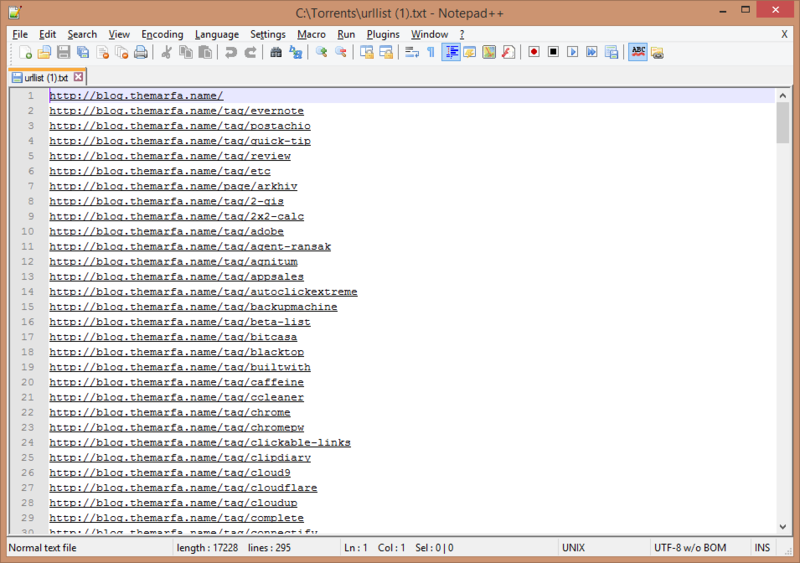Open the user defined language dialog icon
This screenshot has height=563, width=800.
[x=470, y=52]
